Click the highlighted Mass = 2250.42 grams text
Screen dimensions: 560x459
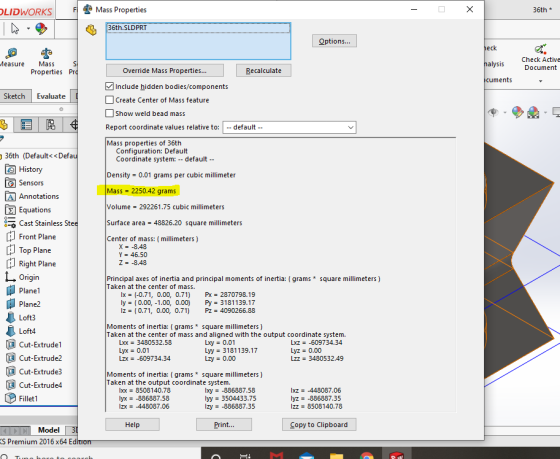[x=141, y=191]
